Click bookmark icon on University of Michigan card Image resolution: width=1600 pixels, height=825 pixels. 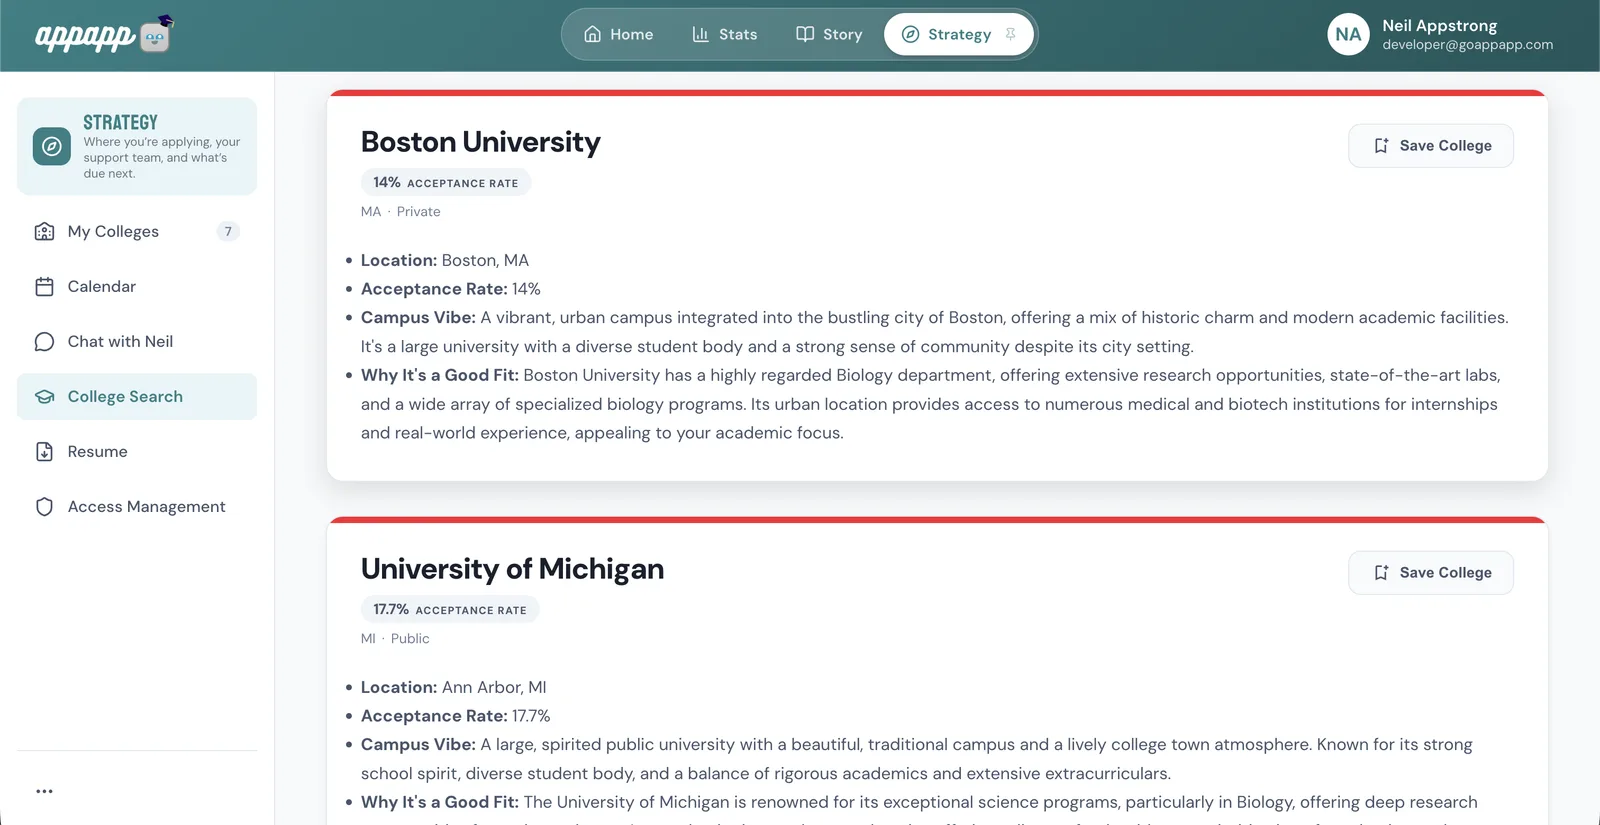click(1381, 572)
